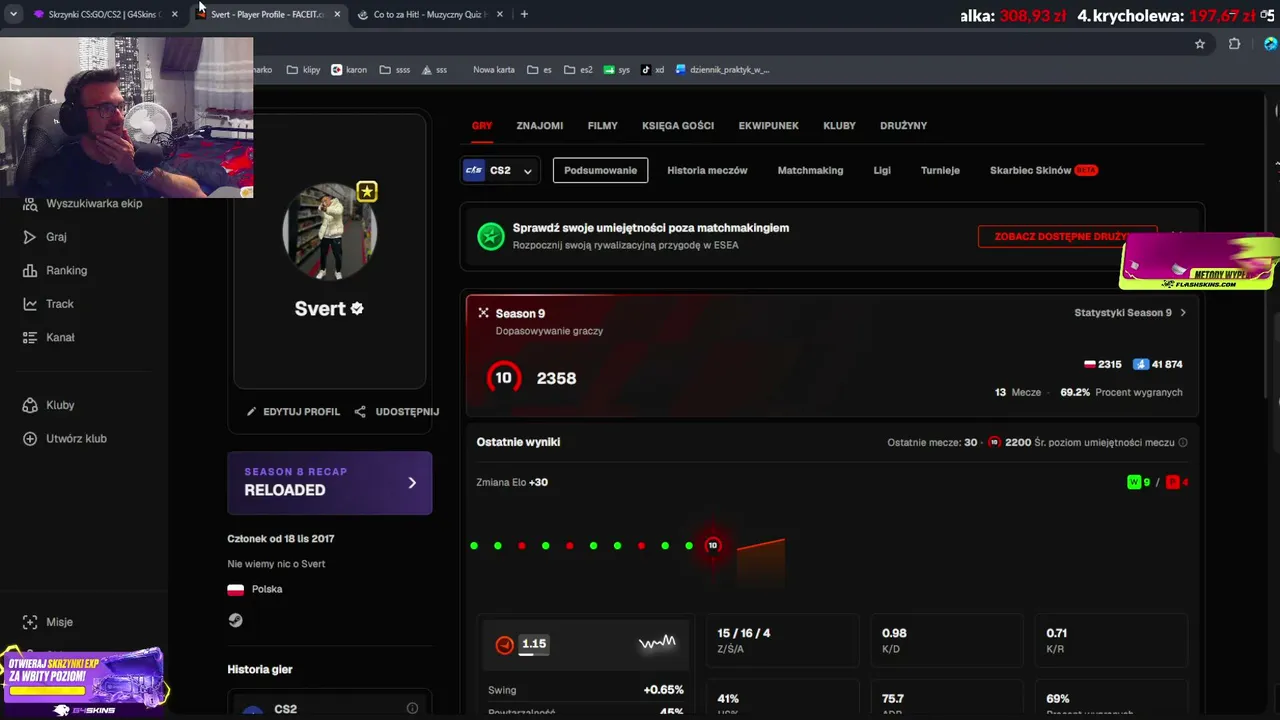The image size is (1280, 720).
Task: Click the UDOSTĘPNIJ button
Action: 397,411
